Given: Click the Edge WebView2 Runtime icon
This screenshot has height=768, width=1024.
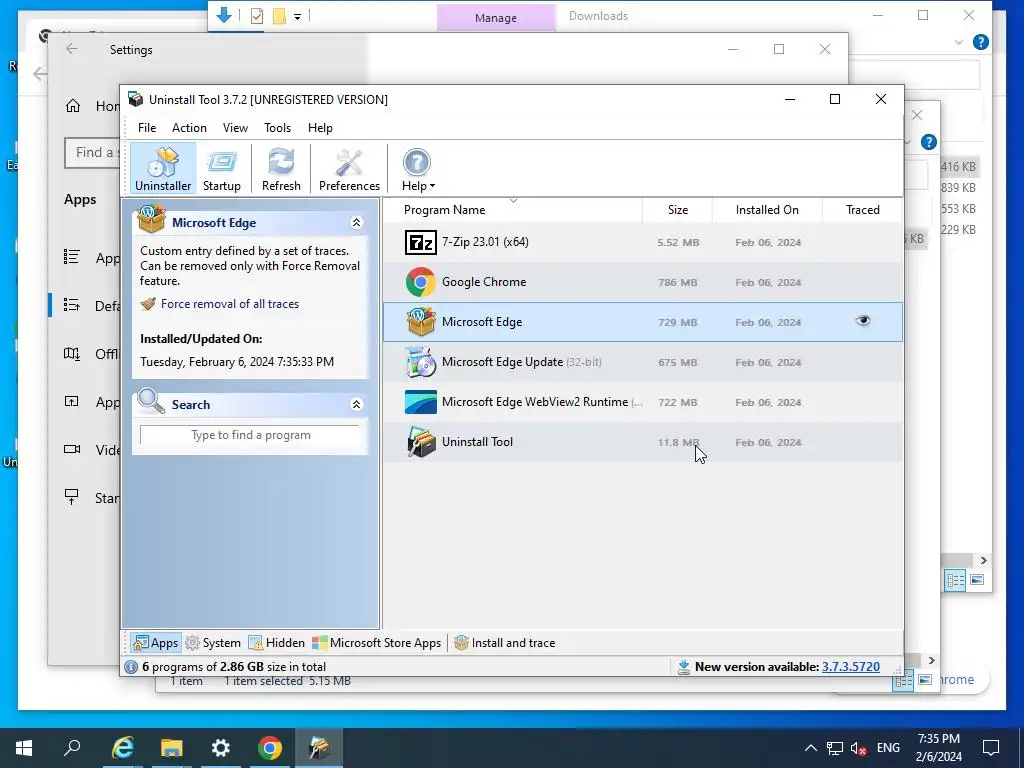Looking at the screenshot, I should click(x=421, y=402).
